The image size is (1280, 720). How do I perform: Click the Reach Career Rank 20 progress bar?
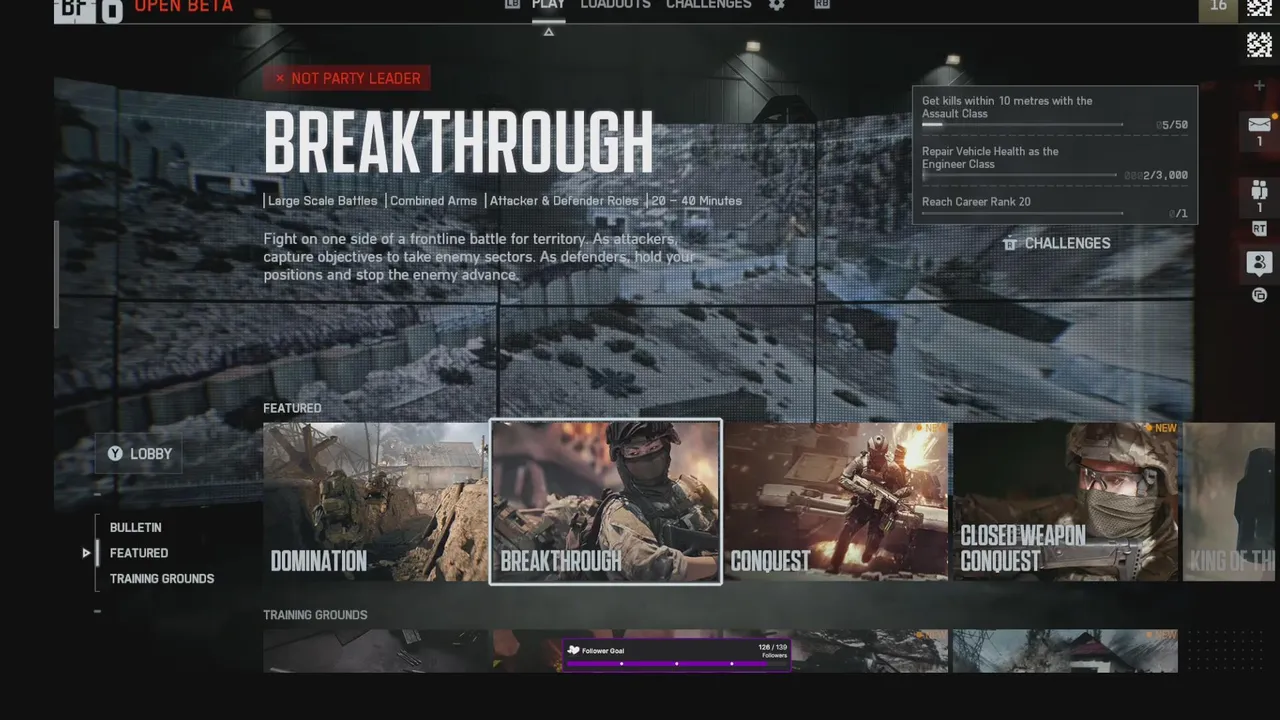[x=1022, y=213]
